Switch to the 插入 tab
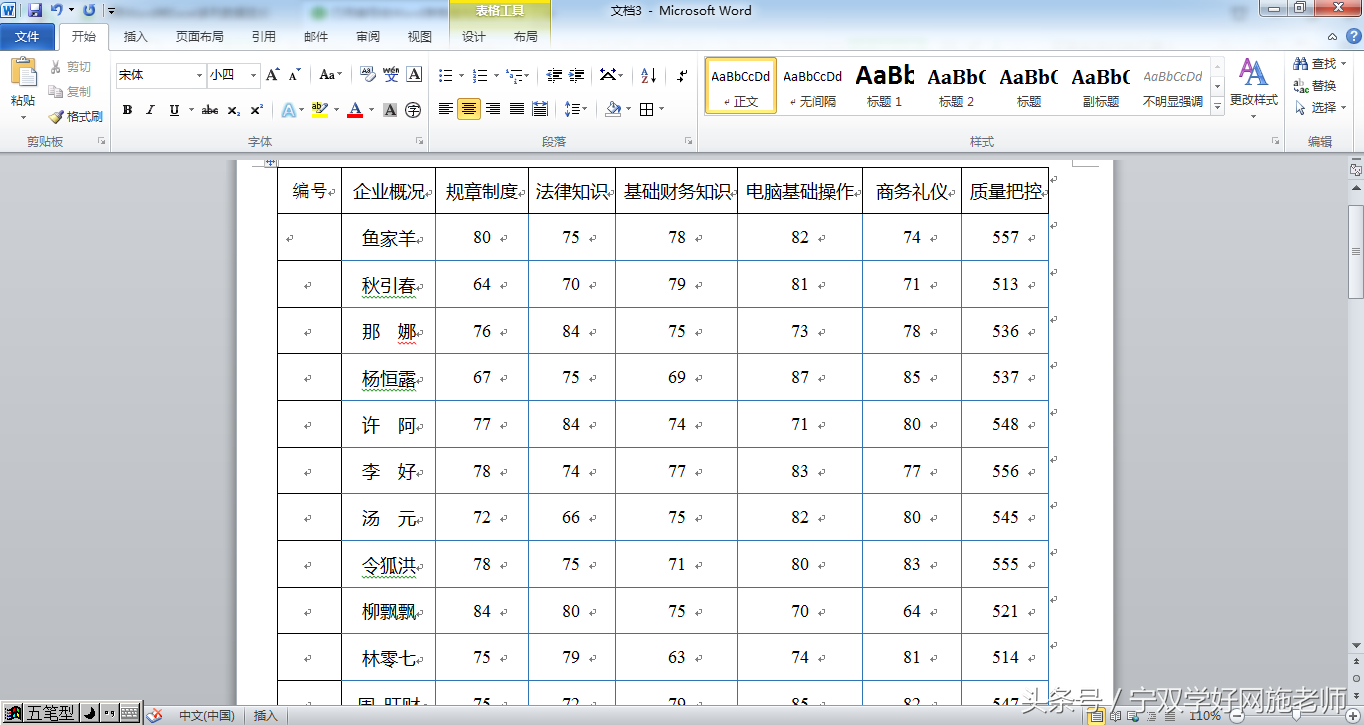This screenshot has height=725, width=1364. click(135, 36)
